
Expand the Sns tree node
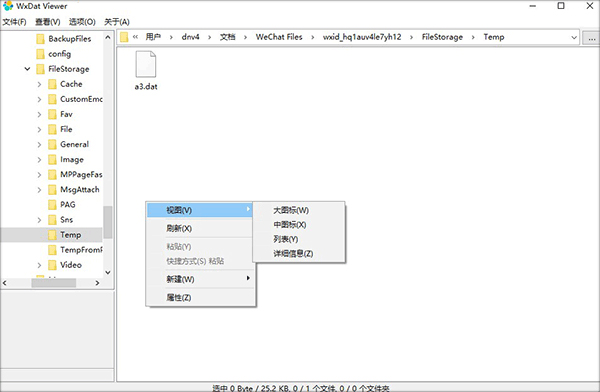coord(39,220)
